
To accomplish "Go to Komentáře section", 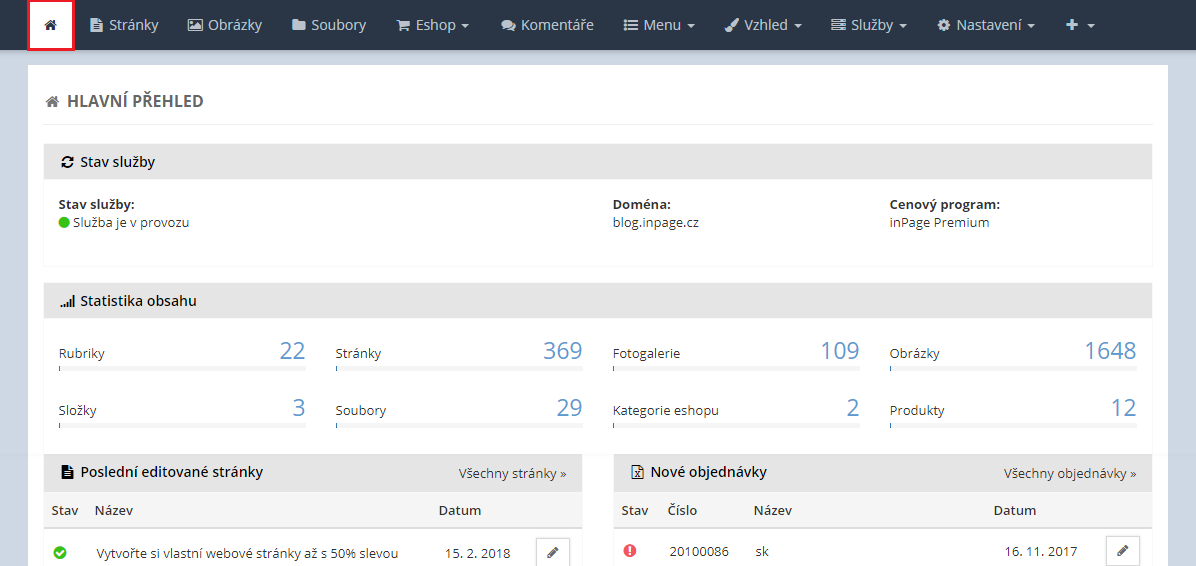I will pos(547,25).
